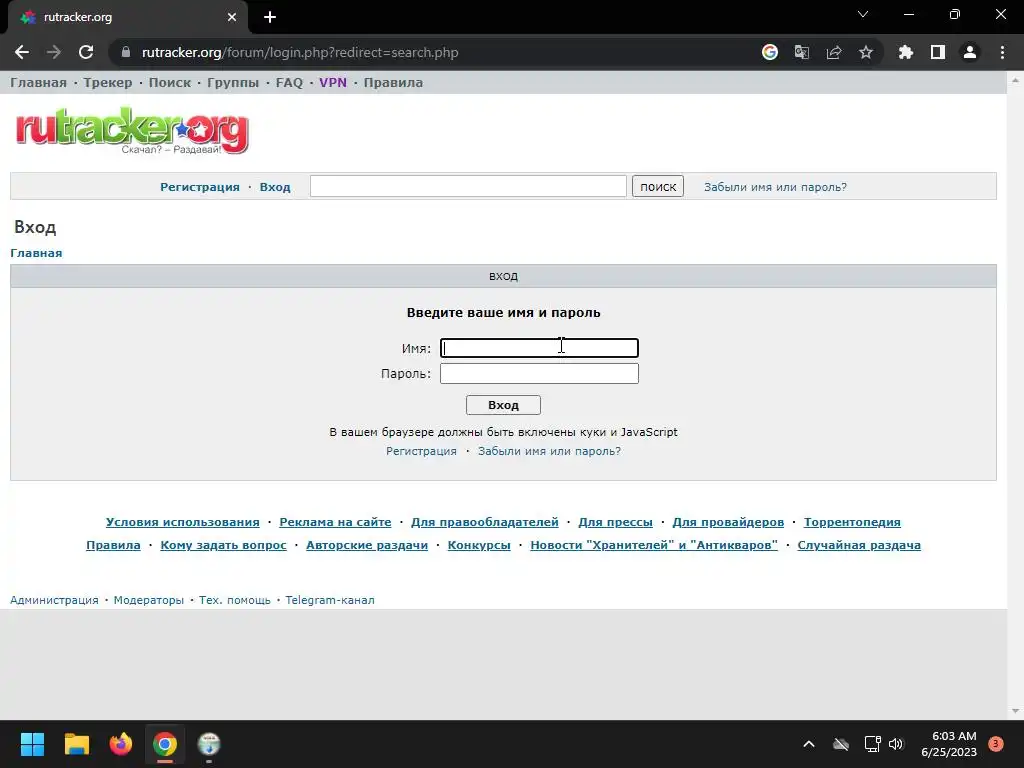Image resolution: width=1024 pixels, height=768 pixels.
Task: Click the top Забыли имя или пароль? link
Action: (x=775, y=187)
